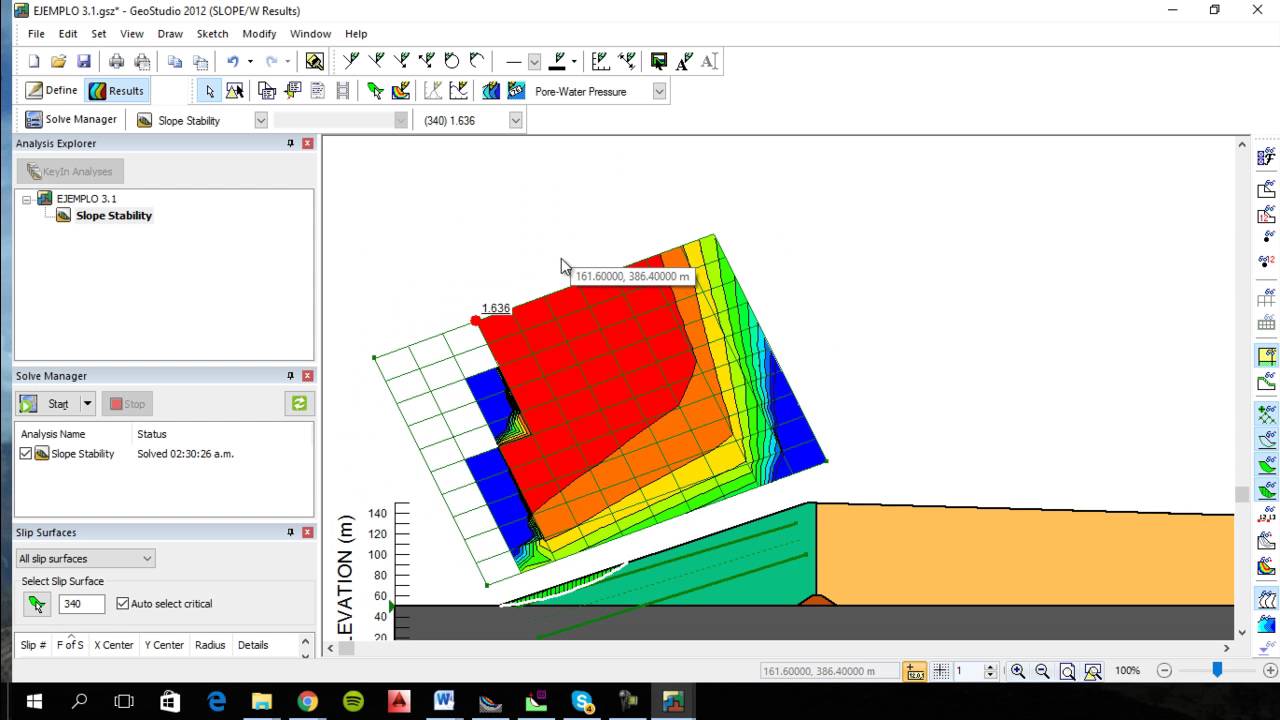Click the Zoom Page icon in status bar
The height and width of the screenshot is (720, 1280).
(x=1067, y=671)
